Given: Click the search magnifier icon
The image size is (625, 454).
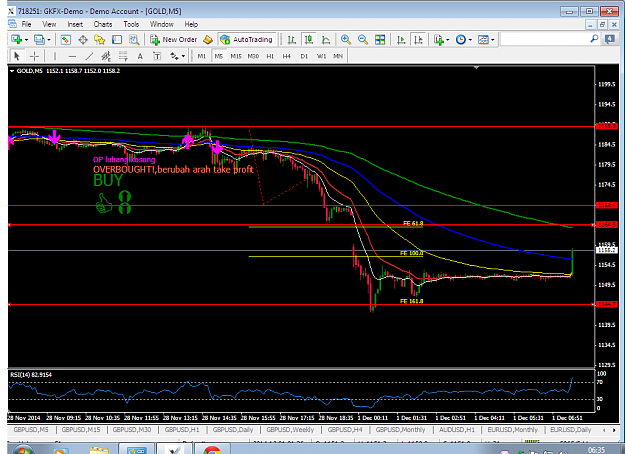Looking at the screenshot, I should tap(594, 39).
